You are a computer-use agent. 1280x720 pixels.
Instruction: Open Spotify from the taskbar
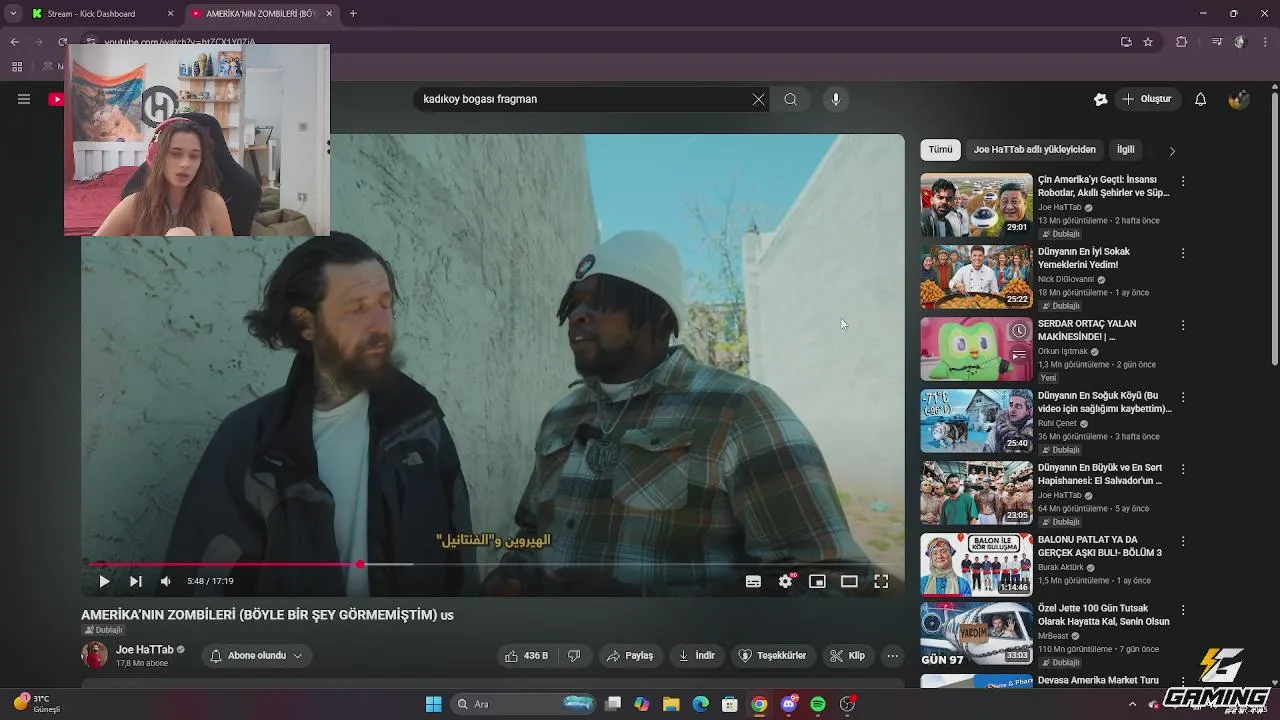pos(818,704)
